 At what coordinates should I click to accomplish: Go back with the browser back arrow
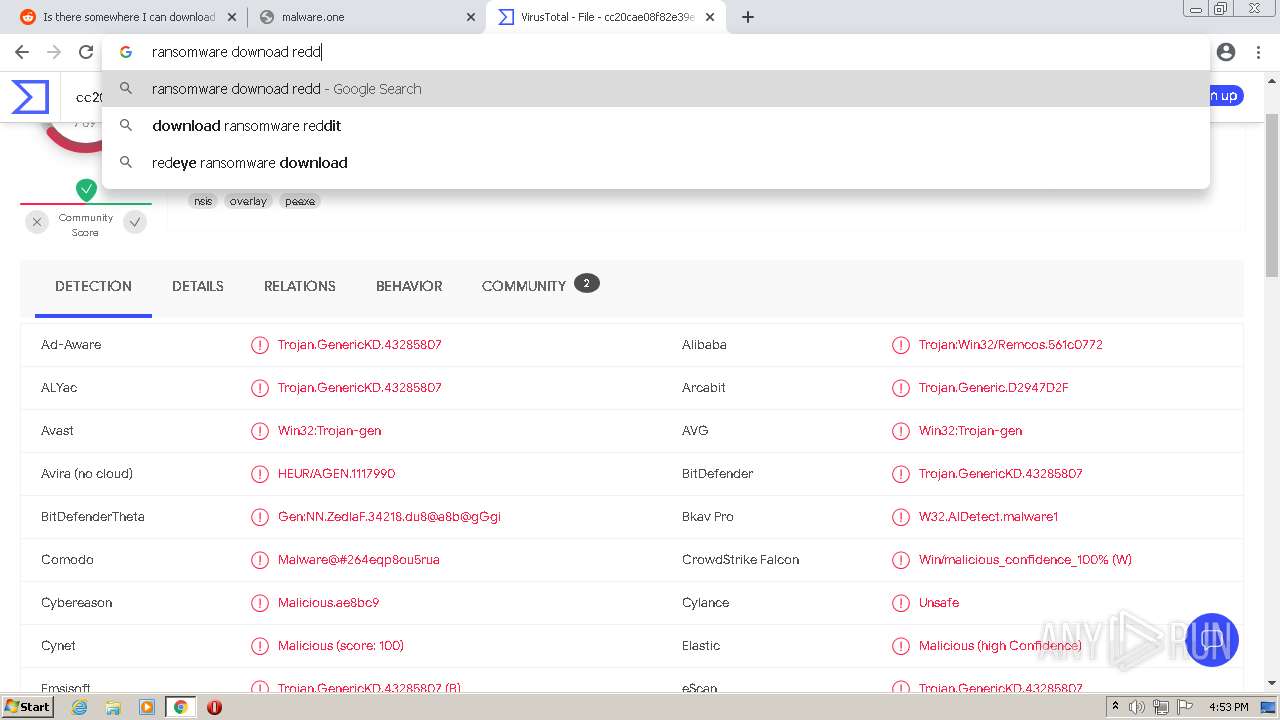pos(21,52)
